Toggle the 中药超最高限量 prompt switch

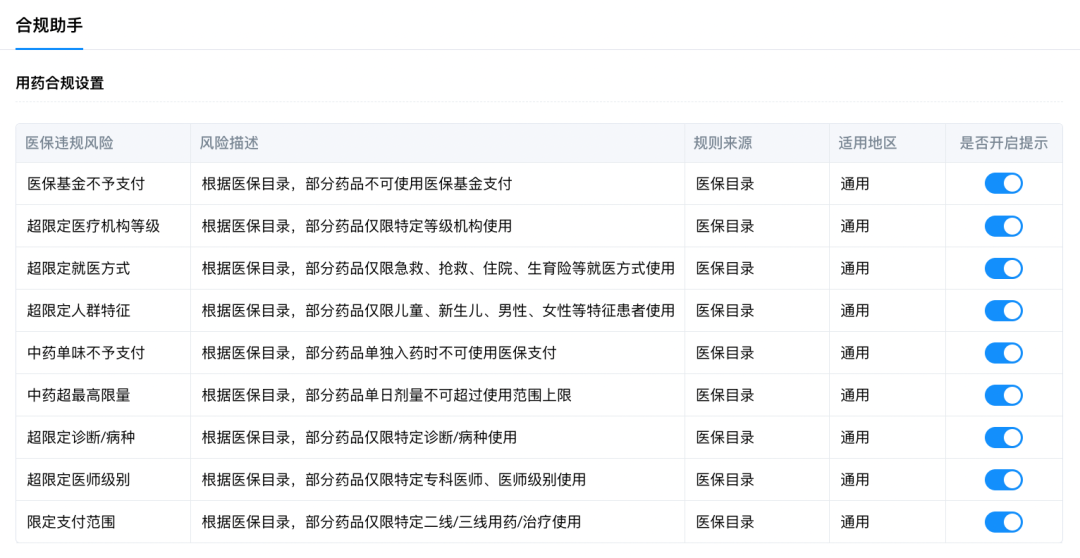pyautogui.click(x=1003, y=395)
